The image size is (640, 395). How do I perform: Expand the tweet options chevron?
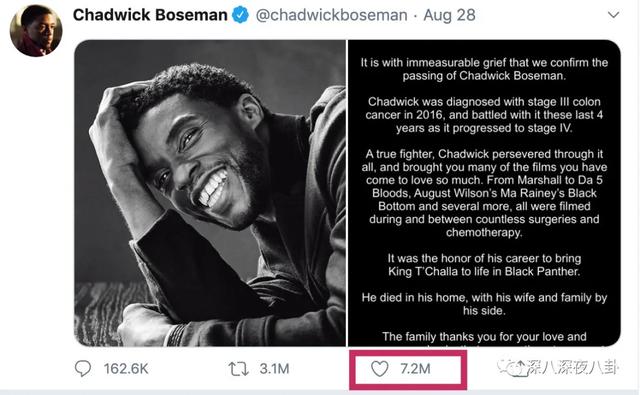tap(613, 15)
